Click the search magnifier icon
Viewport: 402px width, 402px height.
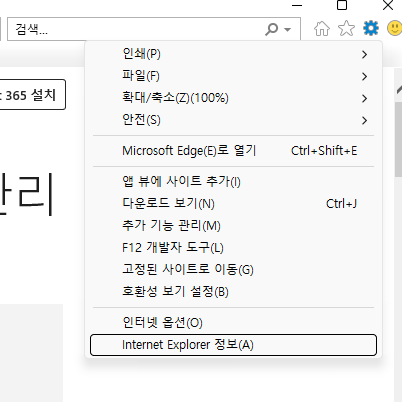coord(271,29)
